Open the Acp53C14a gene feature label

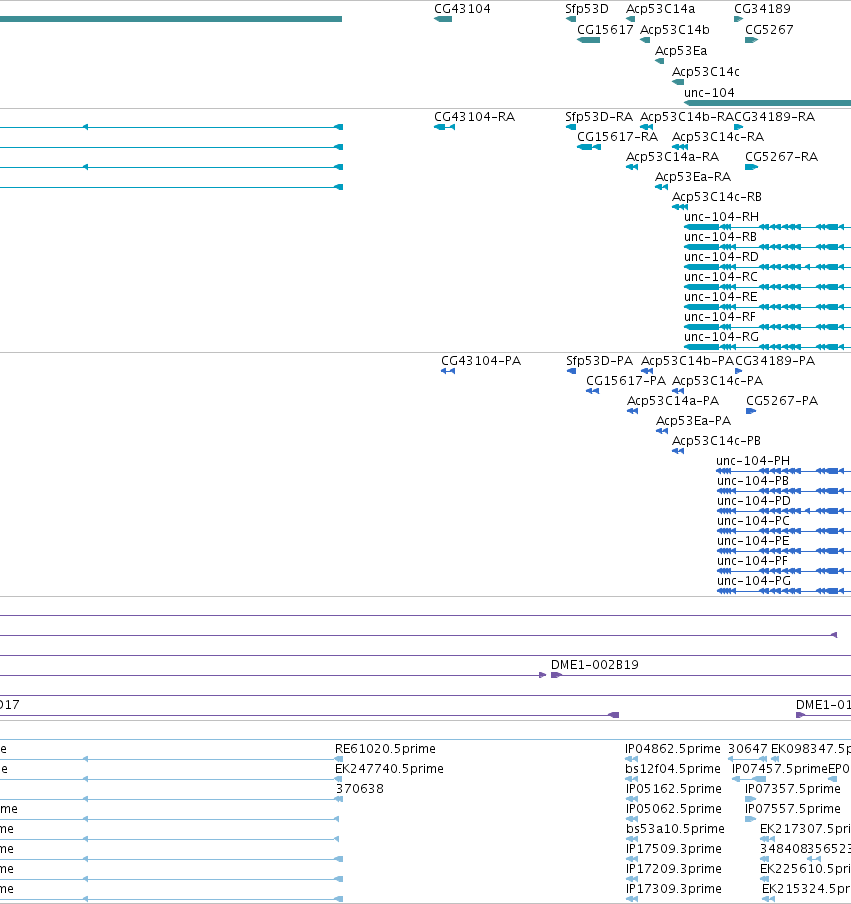tap(660, 9)
